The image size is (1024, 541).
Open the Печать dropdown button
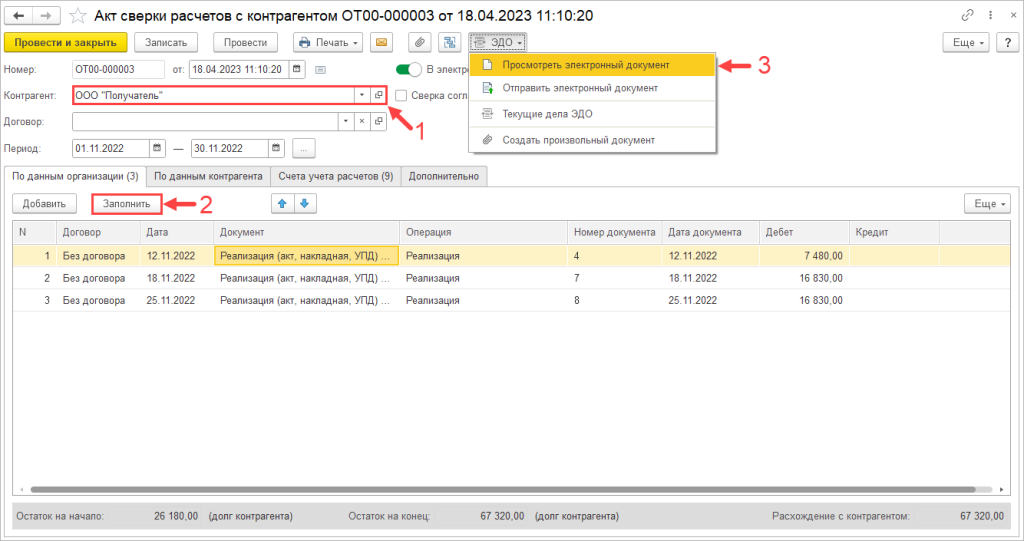pos(328,42)
